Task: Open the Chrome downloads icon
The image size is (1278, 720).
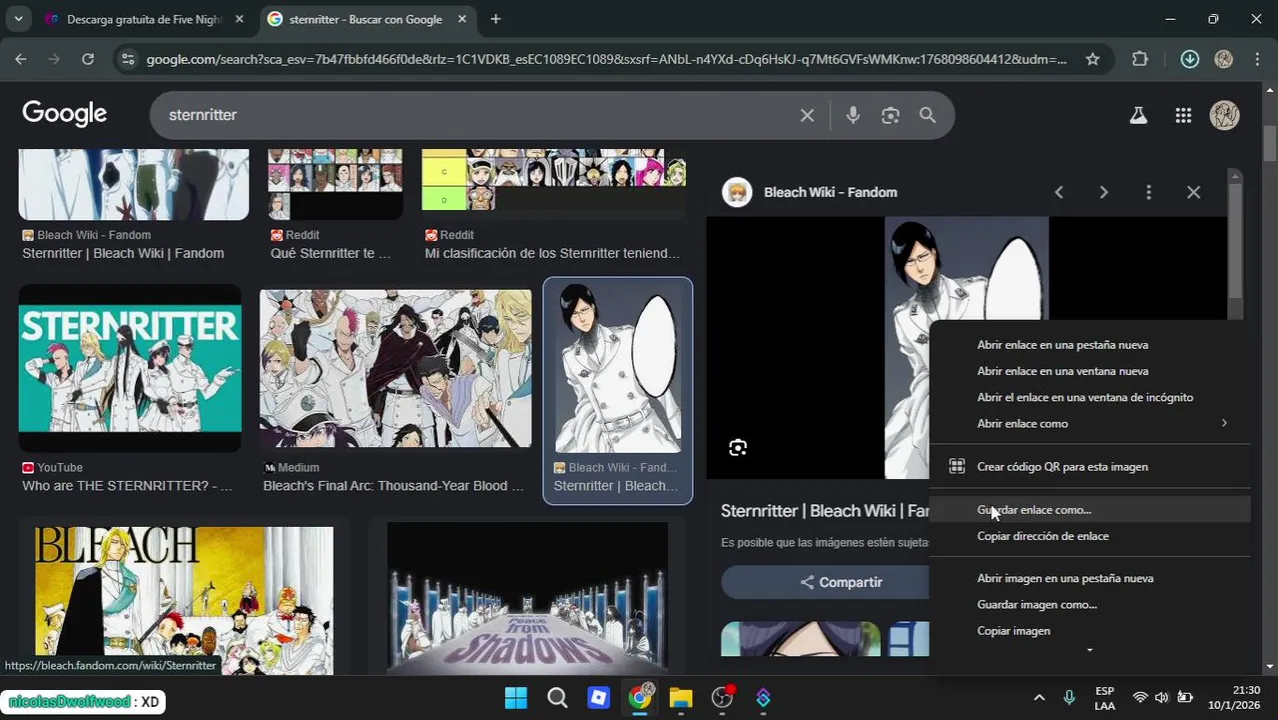Action: pyautogui.click(x=1189, y=59)
